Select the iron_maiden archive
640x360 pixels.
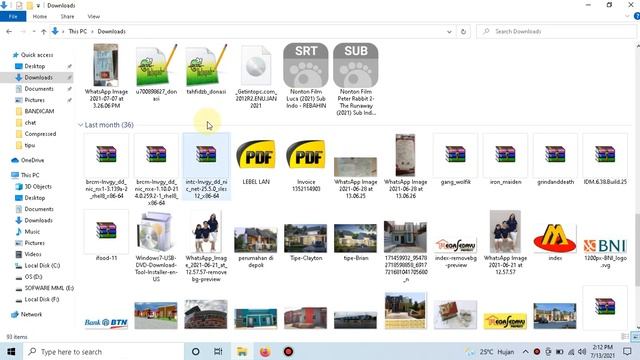coord(505,159)
